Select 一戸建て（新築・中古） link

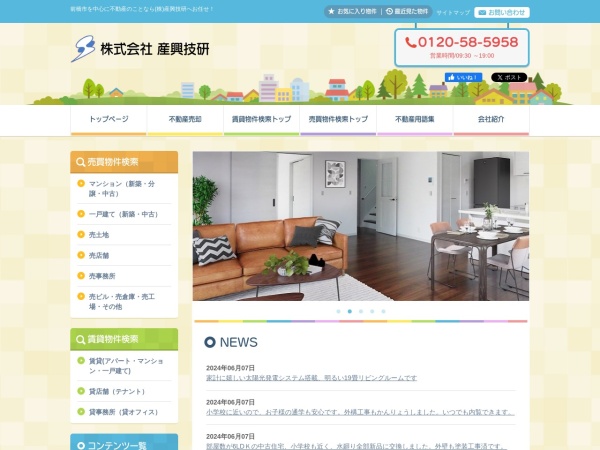(x=123, y=214)
